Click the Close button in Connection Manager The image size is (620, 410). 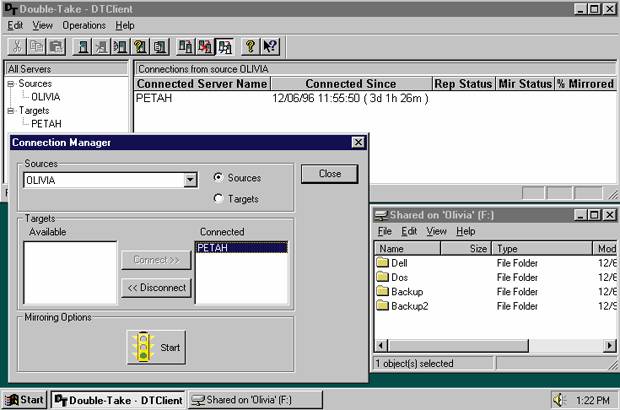point(329,174)
